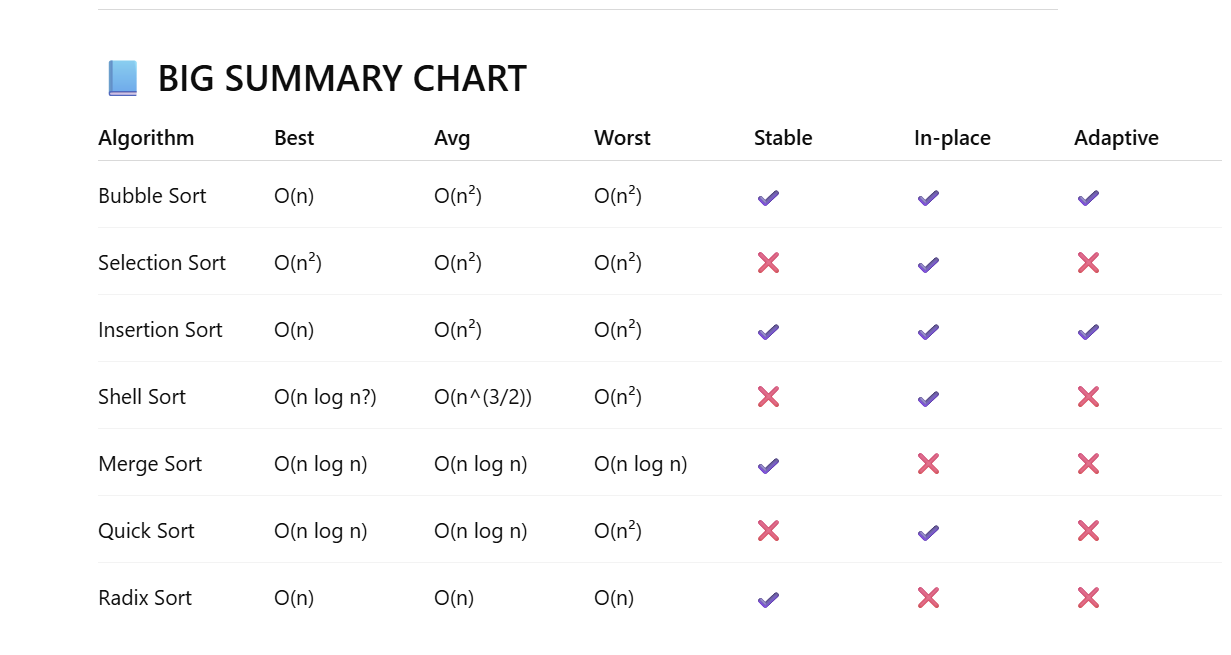
Task: Click the Merge Sort row label
Action: pos(150,464)
